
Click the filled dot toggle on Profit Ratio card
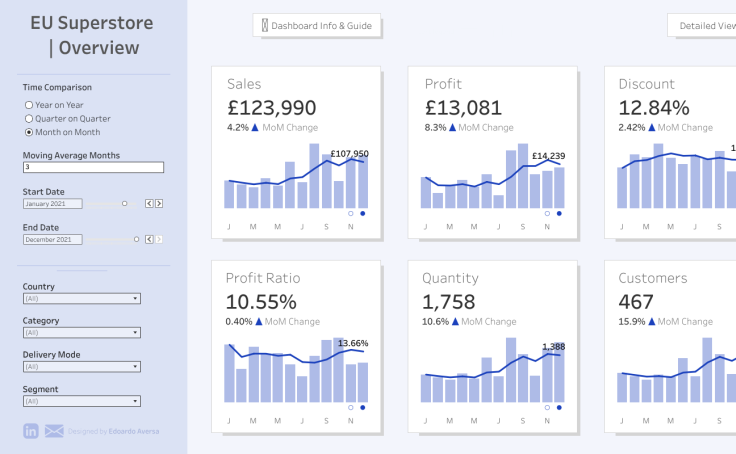362,408
